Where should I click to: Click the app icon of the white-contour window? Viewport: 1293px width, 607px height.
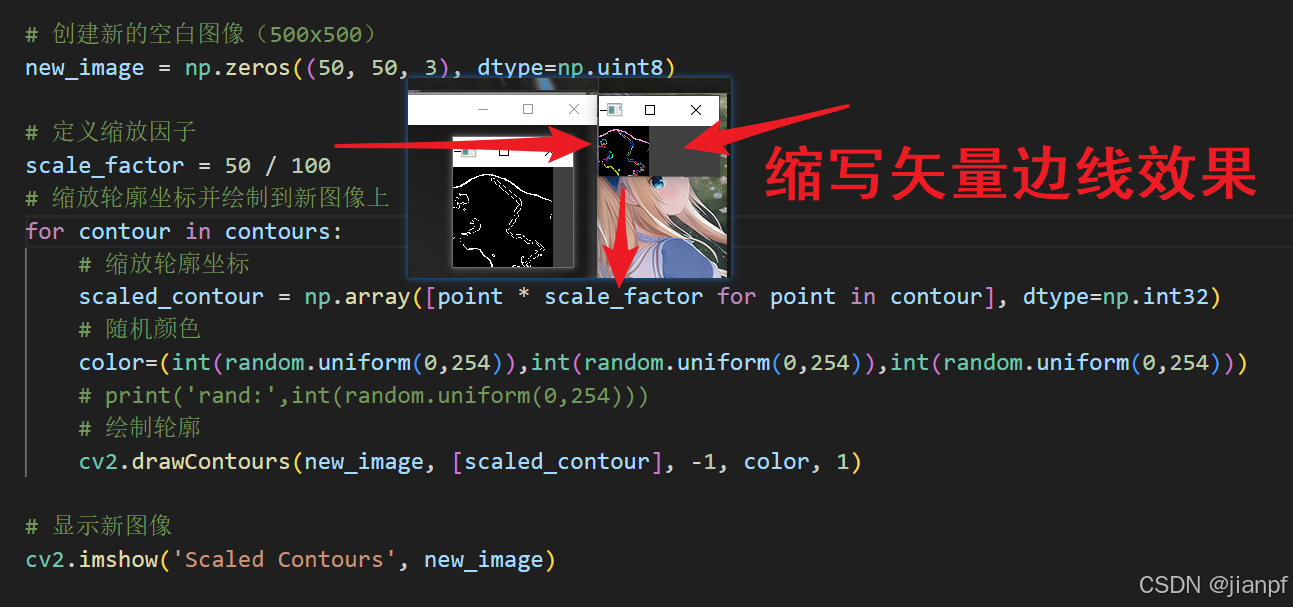[468, 152]
